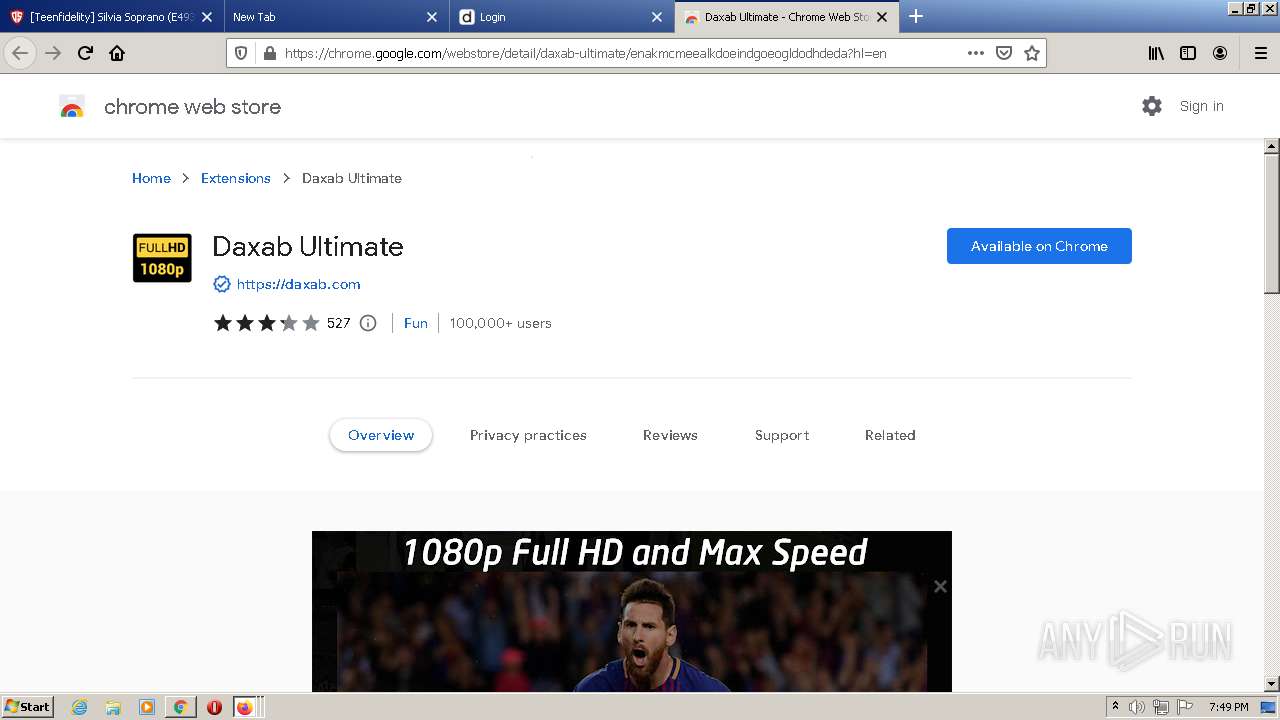Click the chrome web store title text
Image resolution: width=1280 pixels, height=720 pixels.
click(x=192, y=107)
